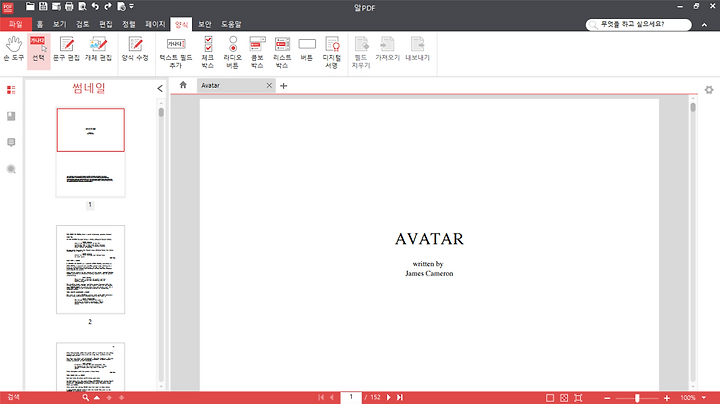Viewport: 720px width, 404px height.
Task: Open the bookmarks panel in the sidebar
Action: click(x=11, y=116)
